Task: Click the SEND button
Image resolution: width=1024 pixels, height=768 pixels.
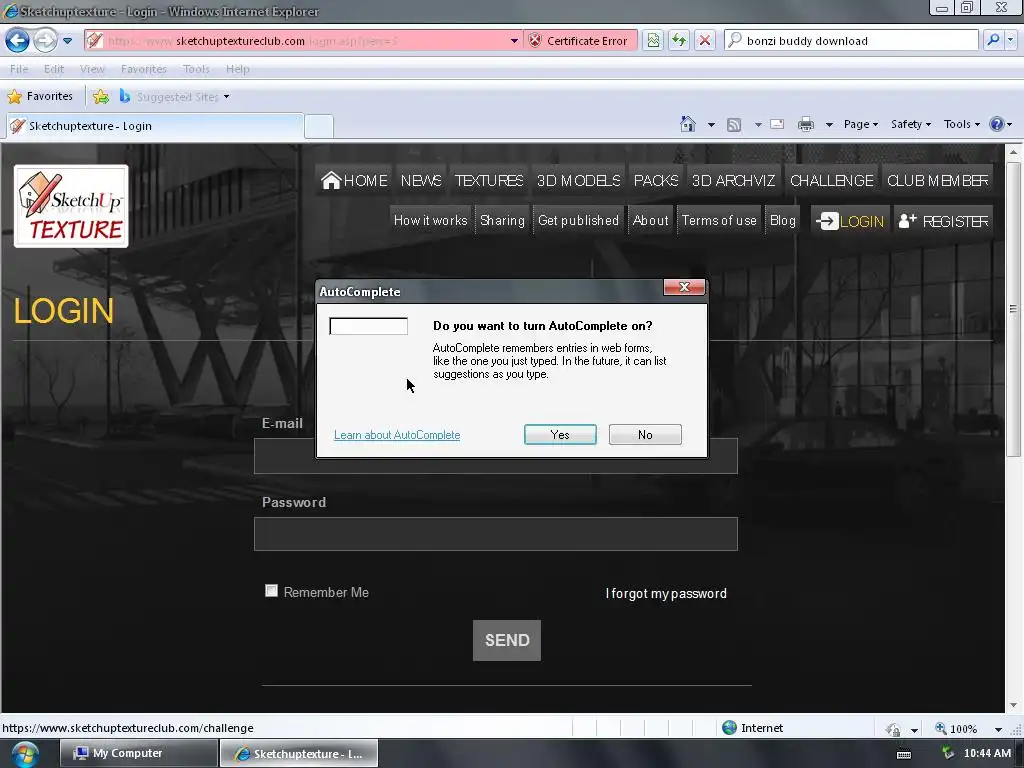Action: click(x=507, y=640)
